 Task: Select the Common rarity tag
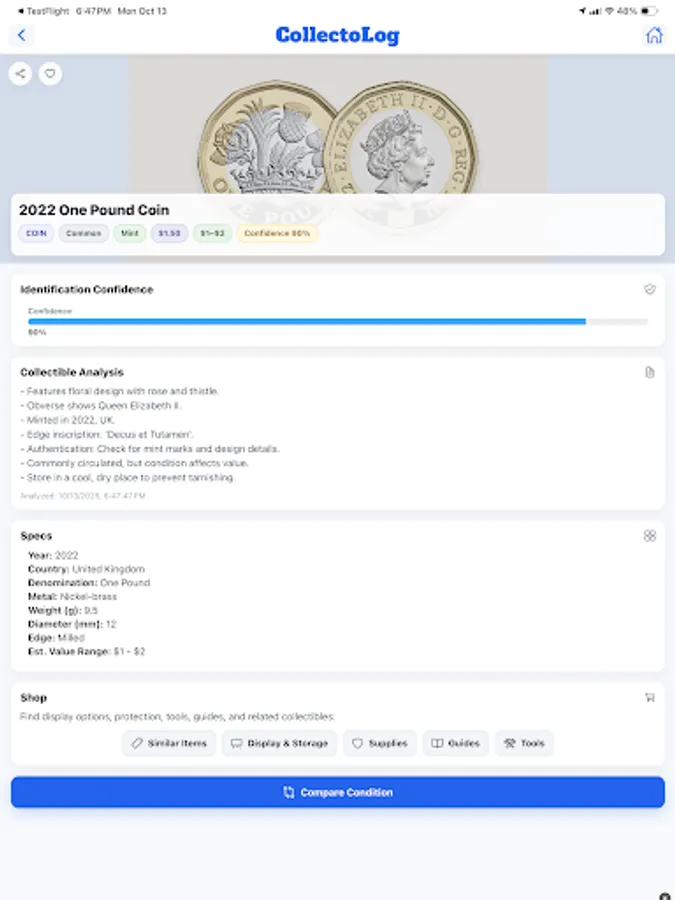[83, 233]
